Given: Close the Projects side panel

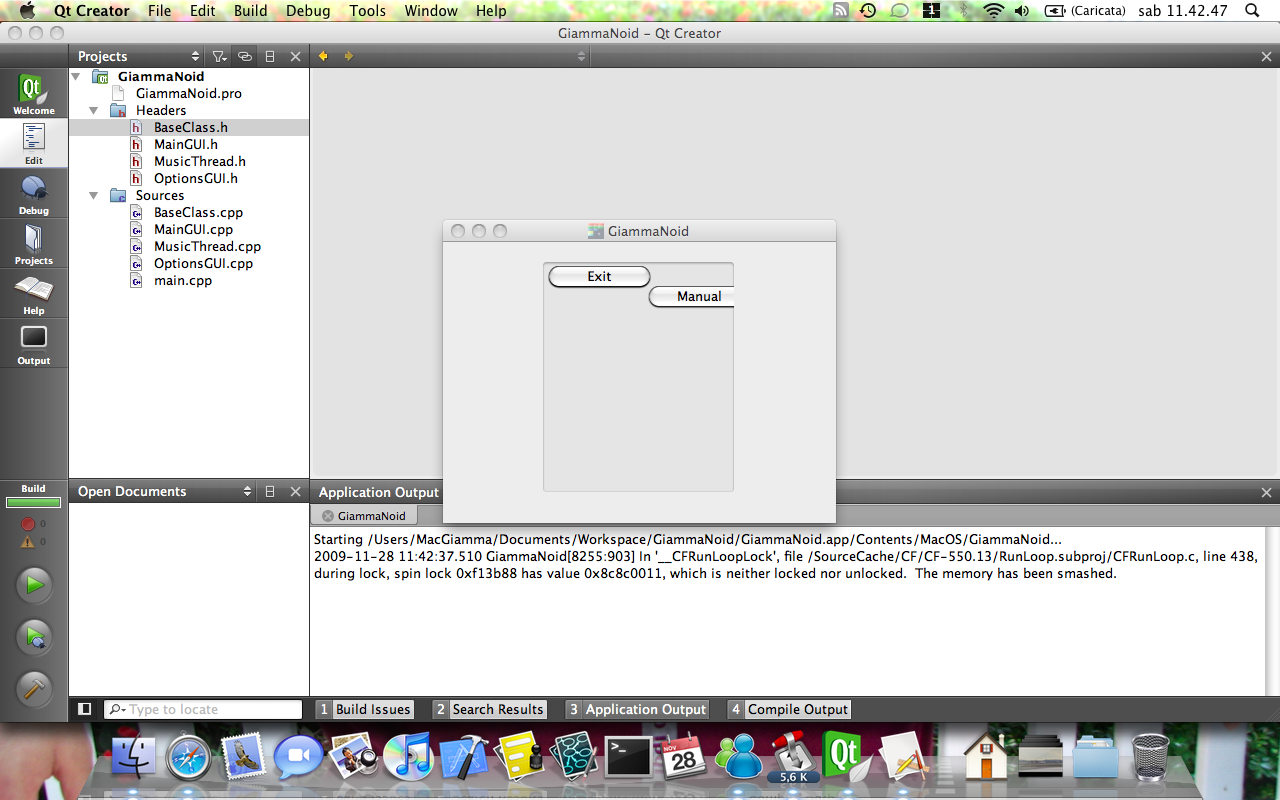Looking at the screenshot, I should pyautogui.click(x=295, y=57).
